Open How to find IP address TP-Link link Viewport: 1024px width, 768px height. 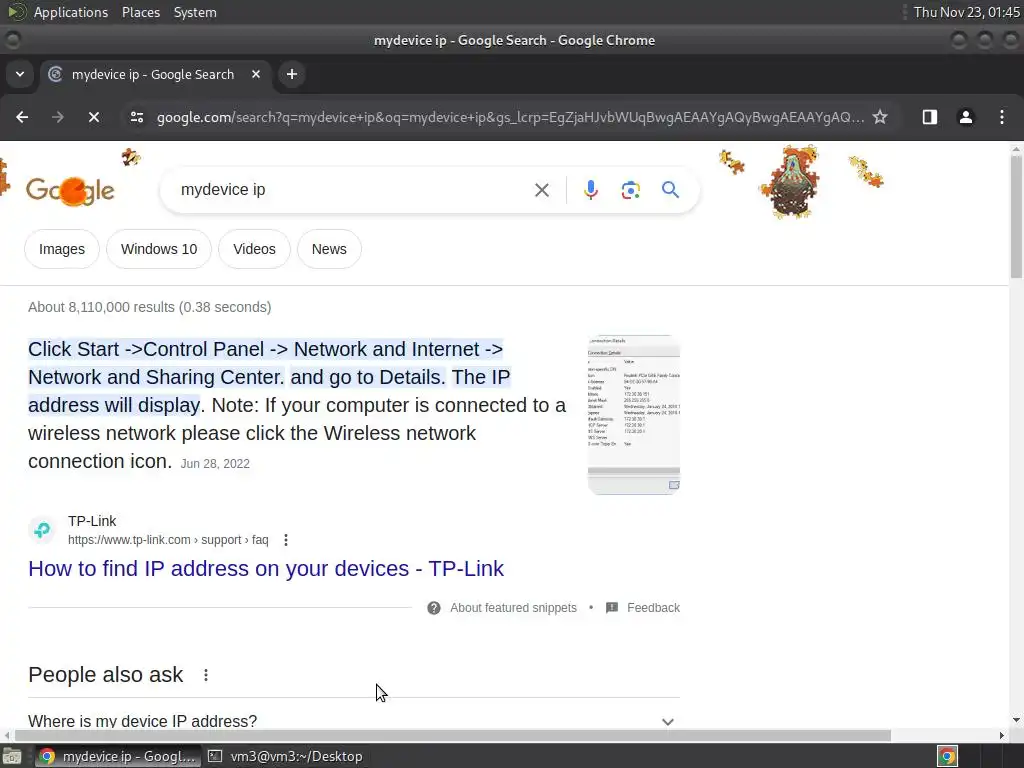coord(266,568)
